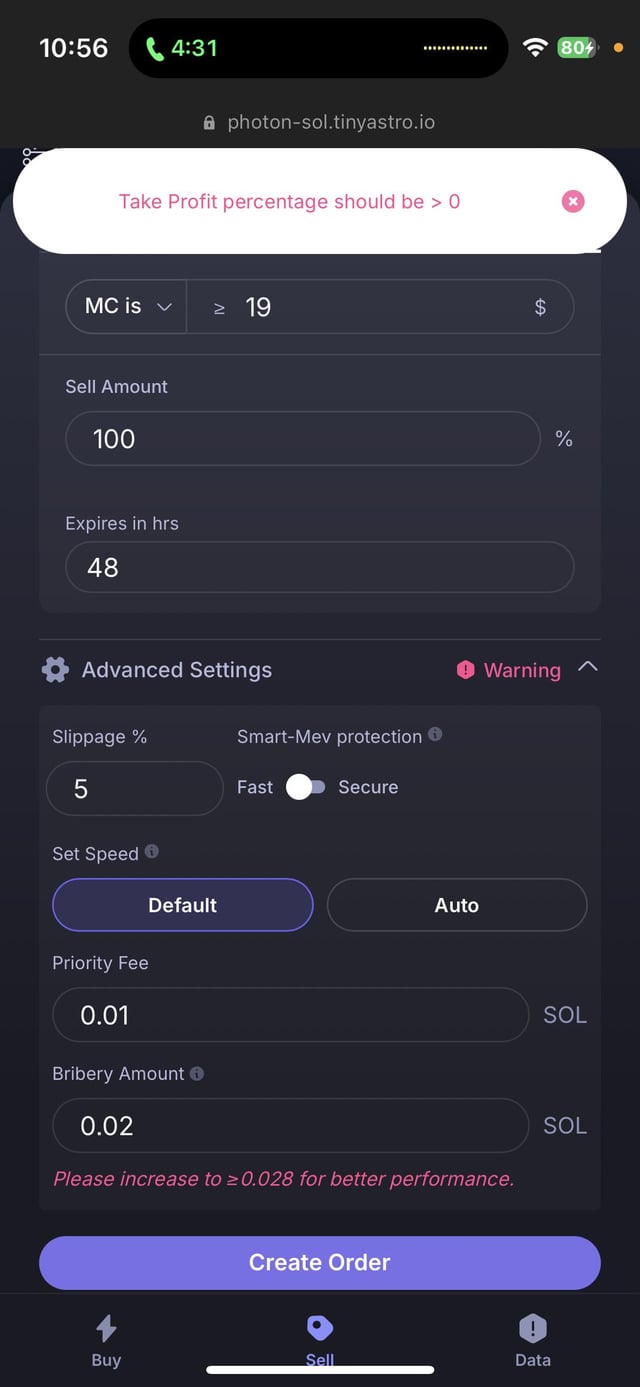This screenshot has height=1387, width=640.
Task: Show Set Speed info tooltip
Action: tap(152, 852)
